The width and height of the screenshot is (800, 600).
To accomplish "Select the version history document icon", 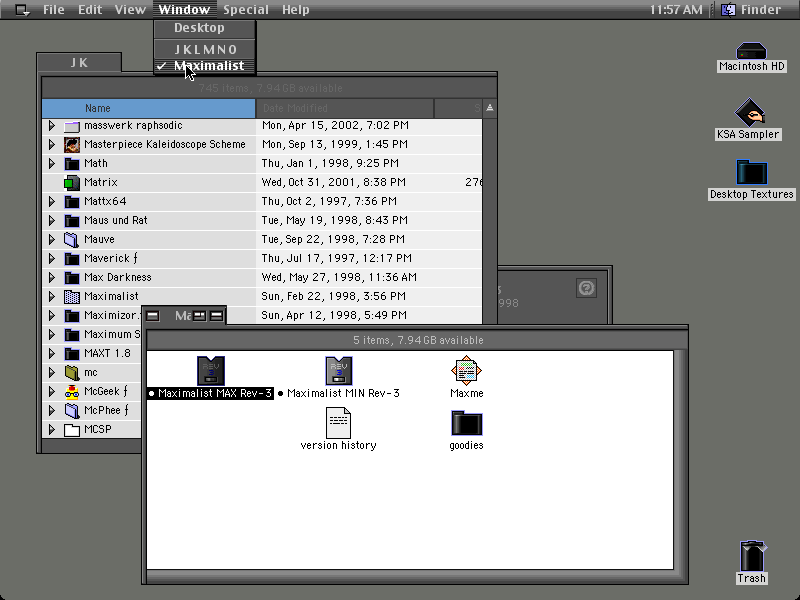I will [338, 422].
